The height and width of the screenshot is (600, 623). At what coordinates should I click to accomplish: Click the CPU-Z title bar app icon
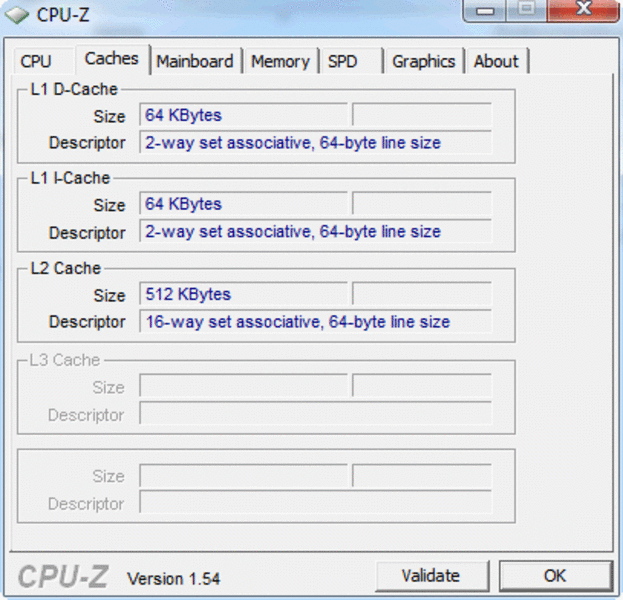(17, 15)
